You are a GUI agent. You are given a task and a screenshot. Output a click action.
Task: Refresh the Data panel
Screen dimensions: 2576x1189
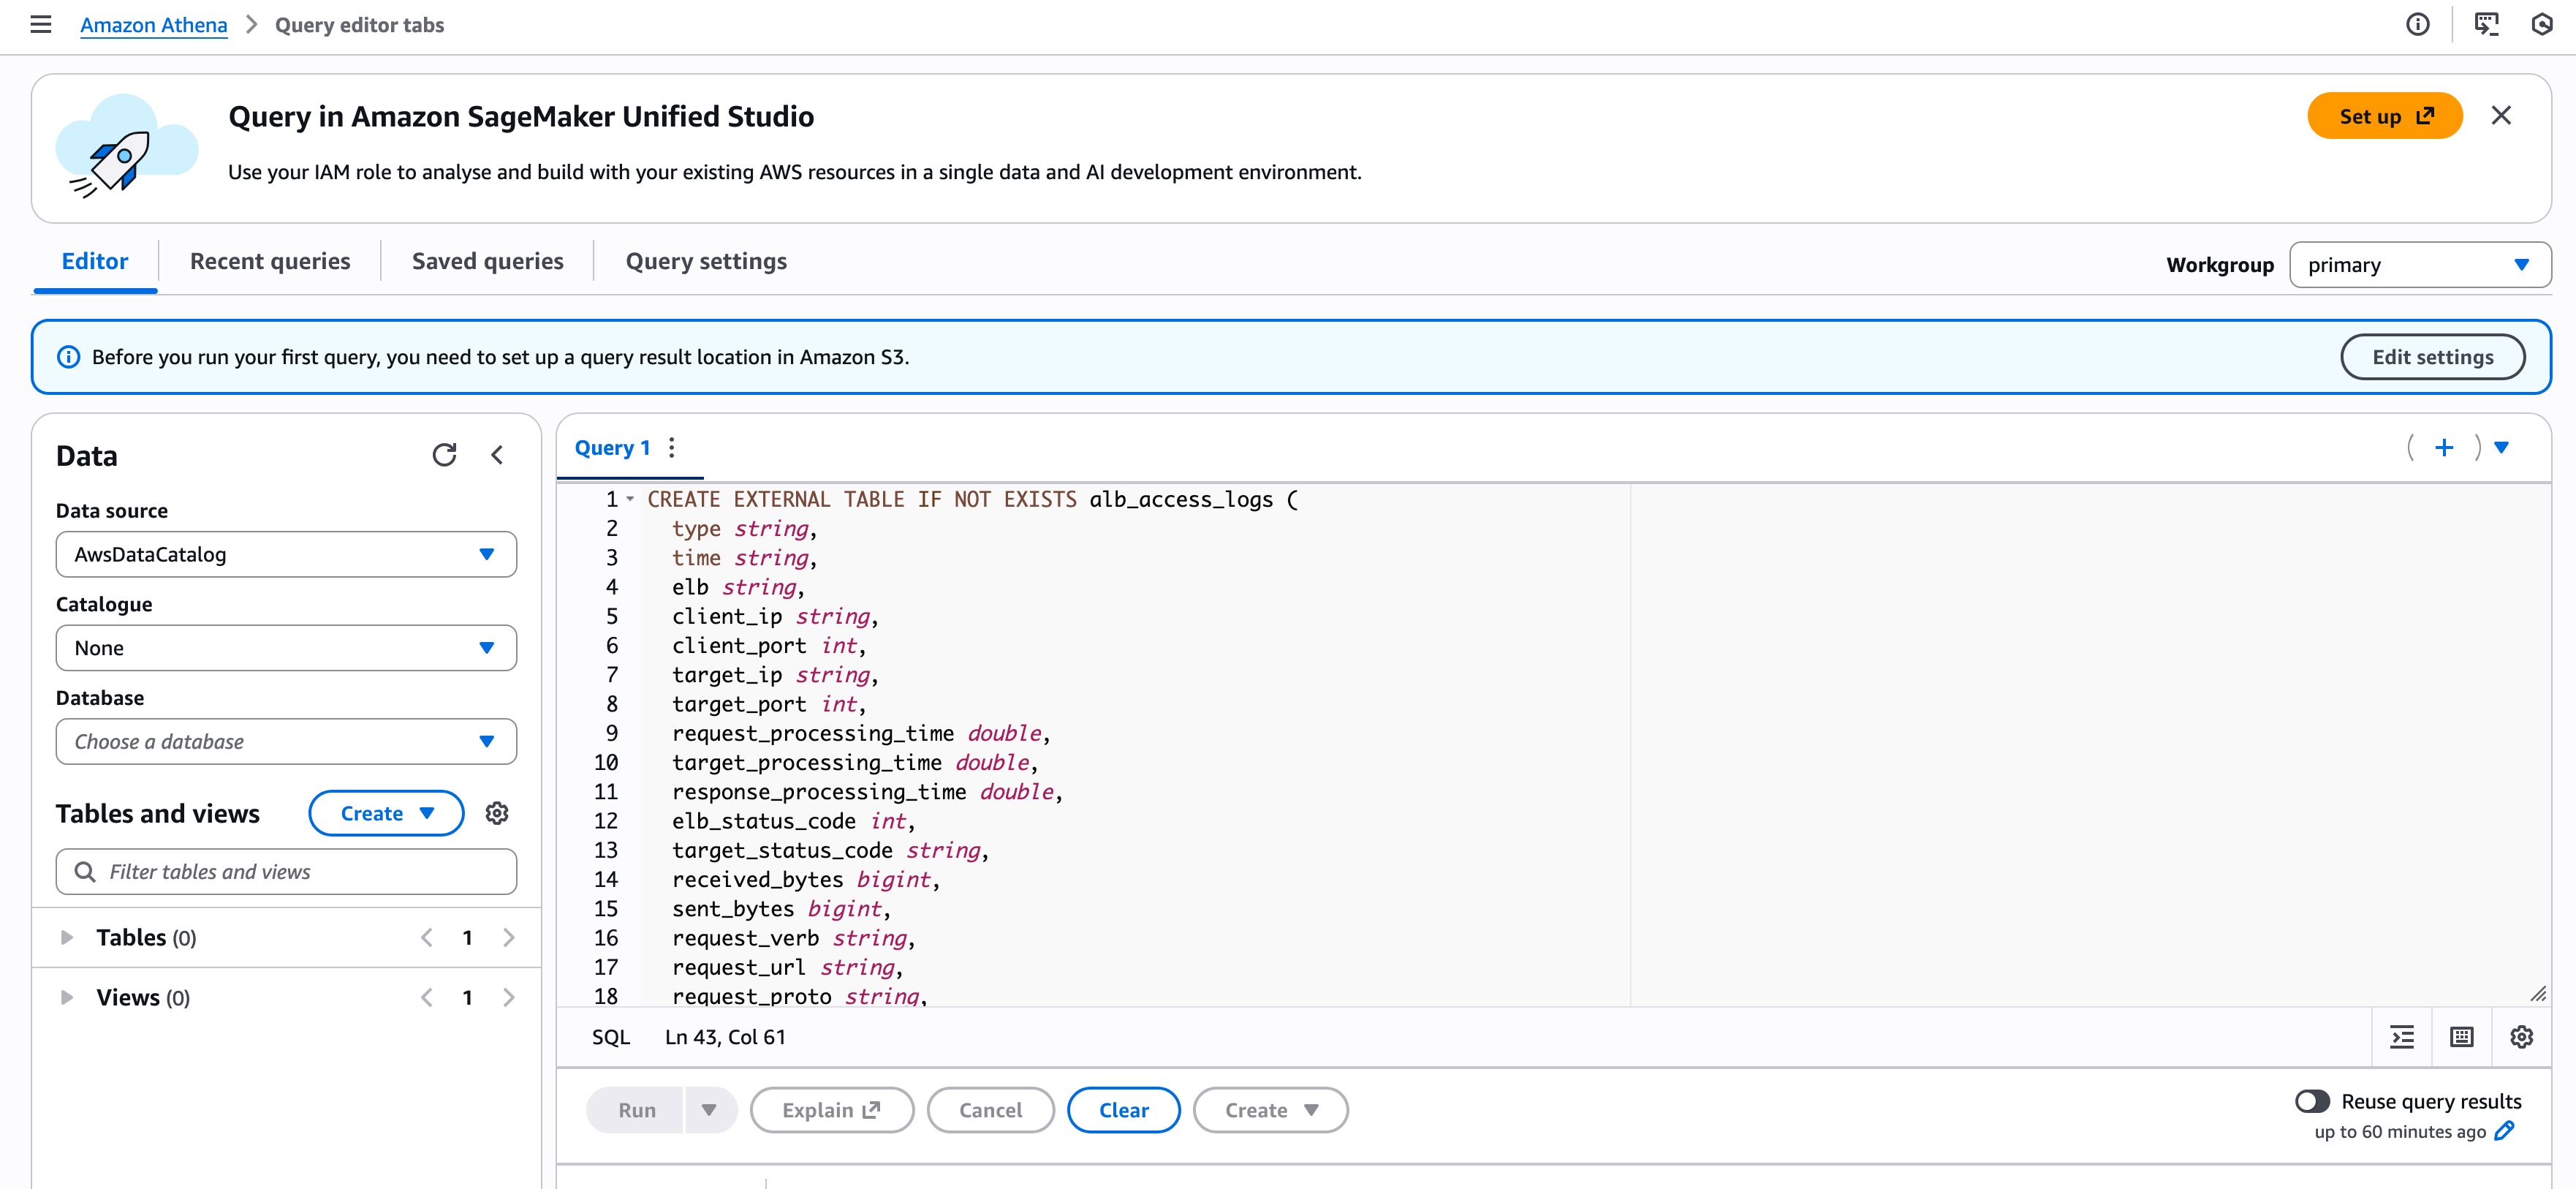pyautogui.click(x=444, y=455)
